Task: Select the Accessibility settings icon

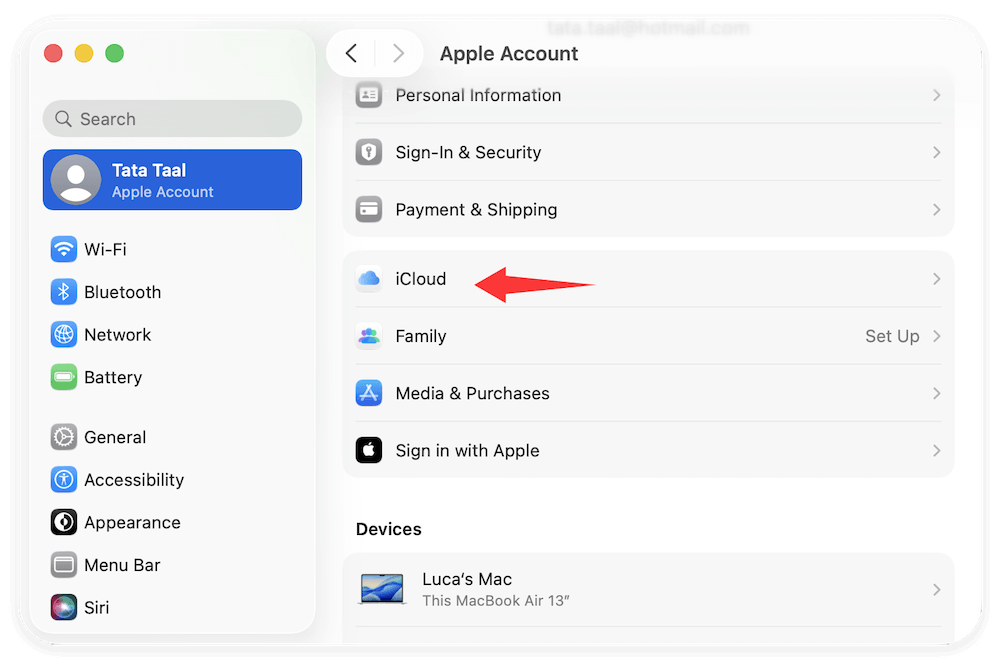Action: (x=63, y=480)
